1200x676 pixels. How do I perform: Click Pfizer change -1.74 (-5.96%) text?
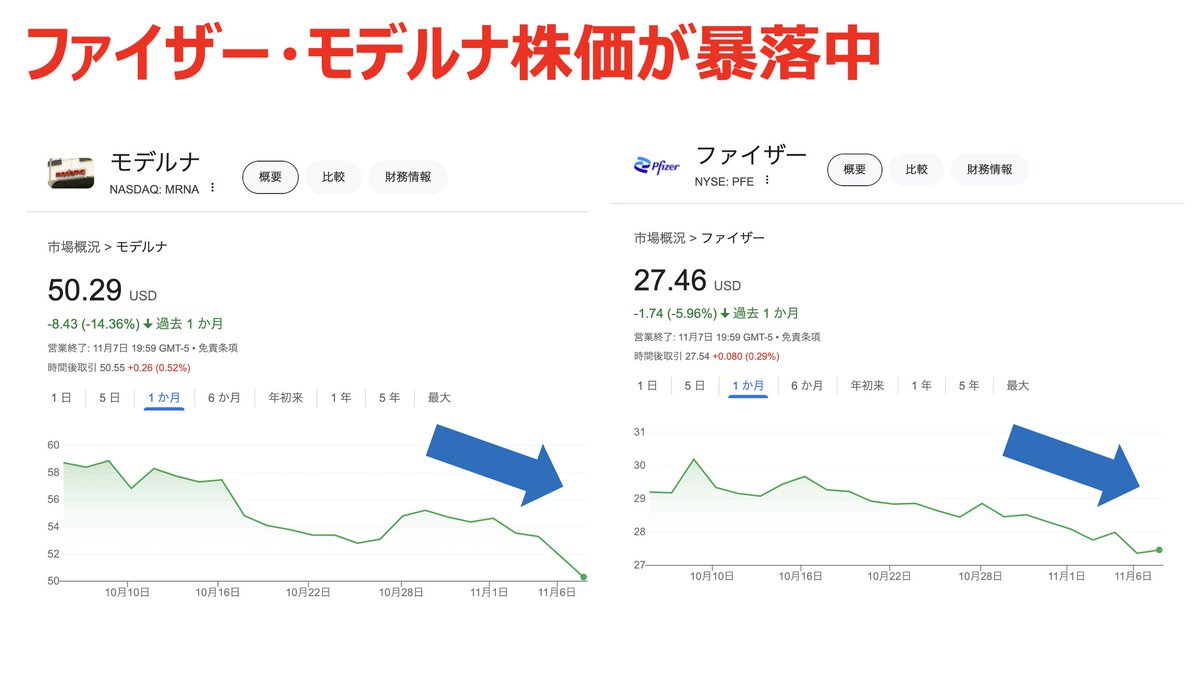[676, 313]
